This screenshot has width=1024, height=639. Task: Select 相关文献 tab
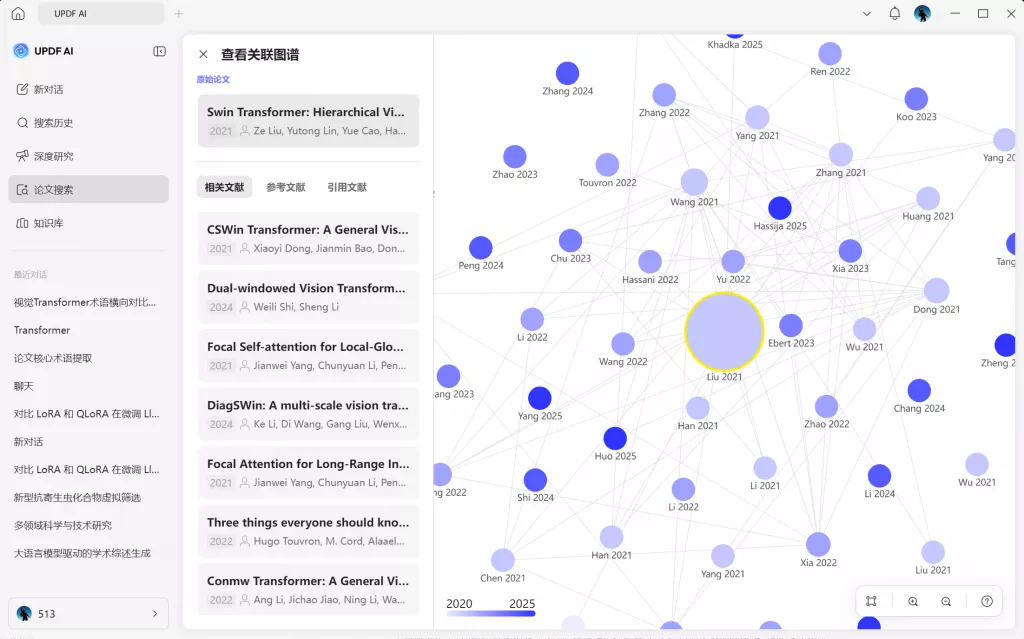[224, 187]
